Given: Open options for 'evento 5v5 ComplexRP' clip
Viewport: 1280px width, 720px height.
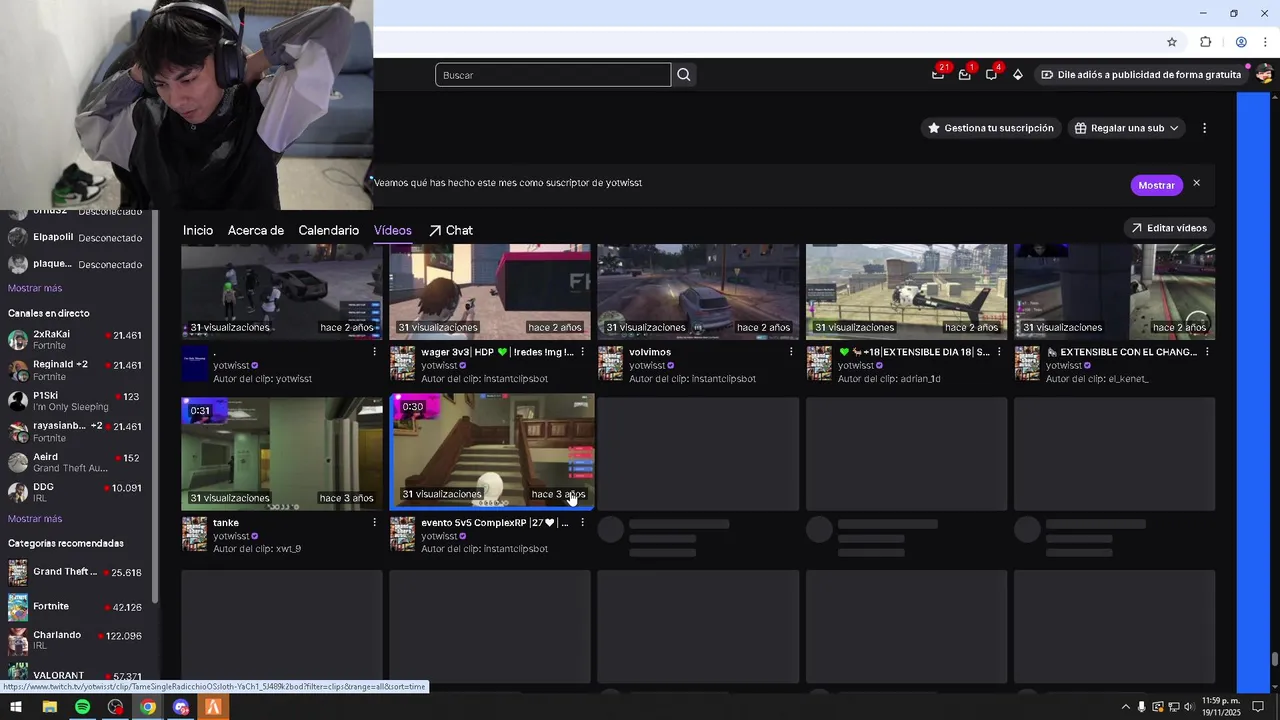Looking at the screenshot, I should click(583, 523).
